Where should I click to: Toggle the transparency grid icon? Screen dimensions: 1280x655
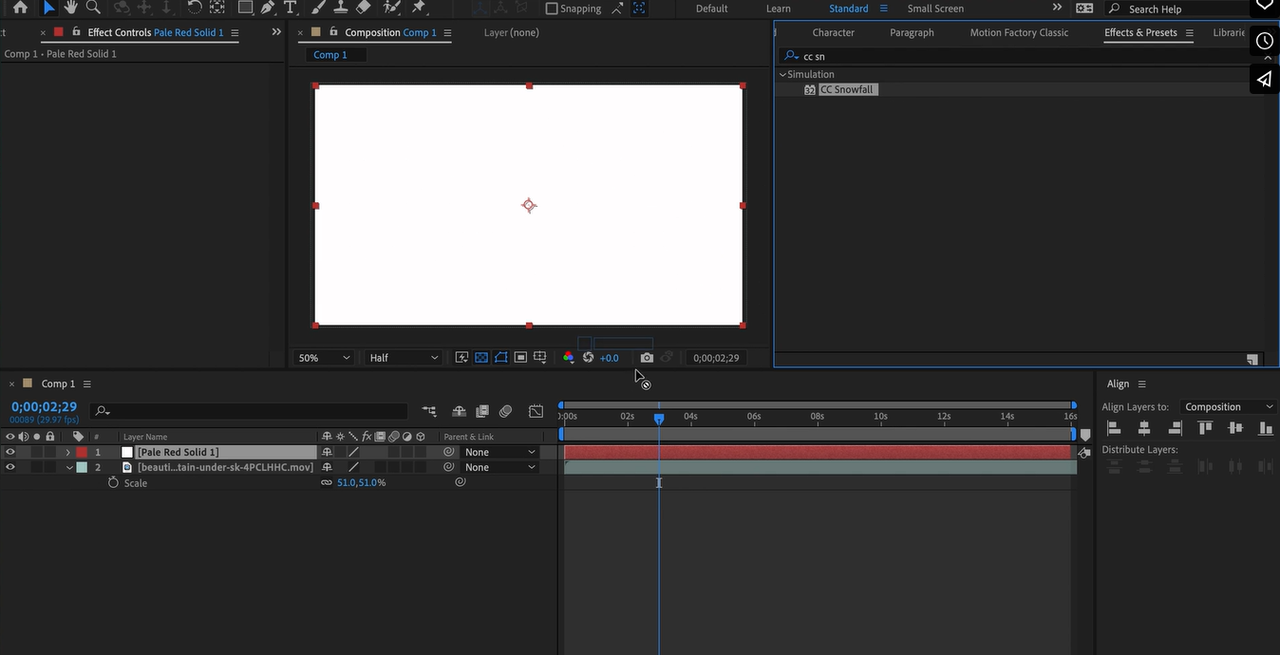481,357
